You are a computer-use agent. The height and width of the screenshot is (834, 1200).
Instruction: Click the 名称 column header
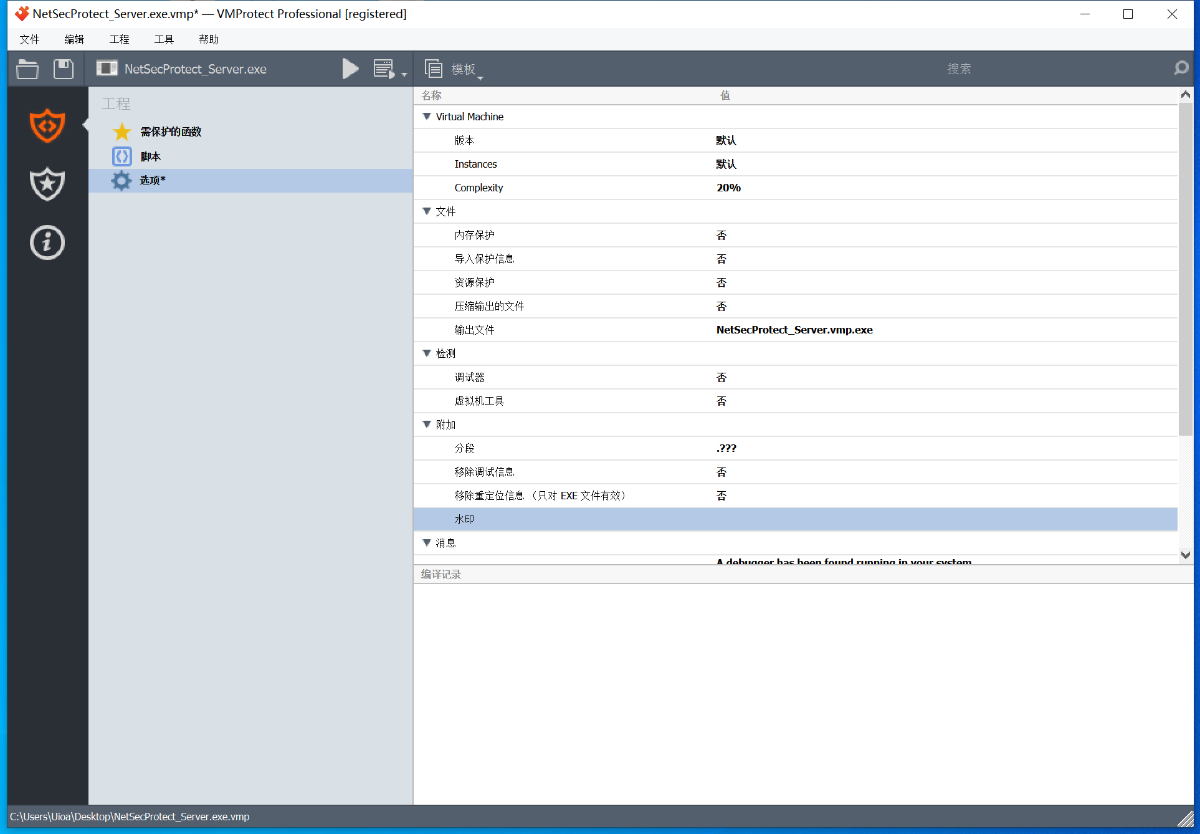(431, 95)
